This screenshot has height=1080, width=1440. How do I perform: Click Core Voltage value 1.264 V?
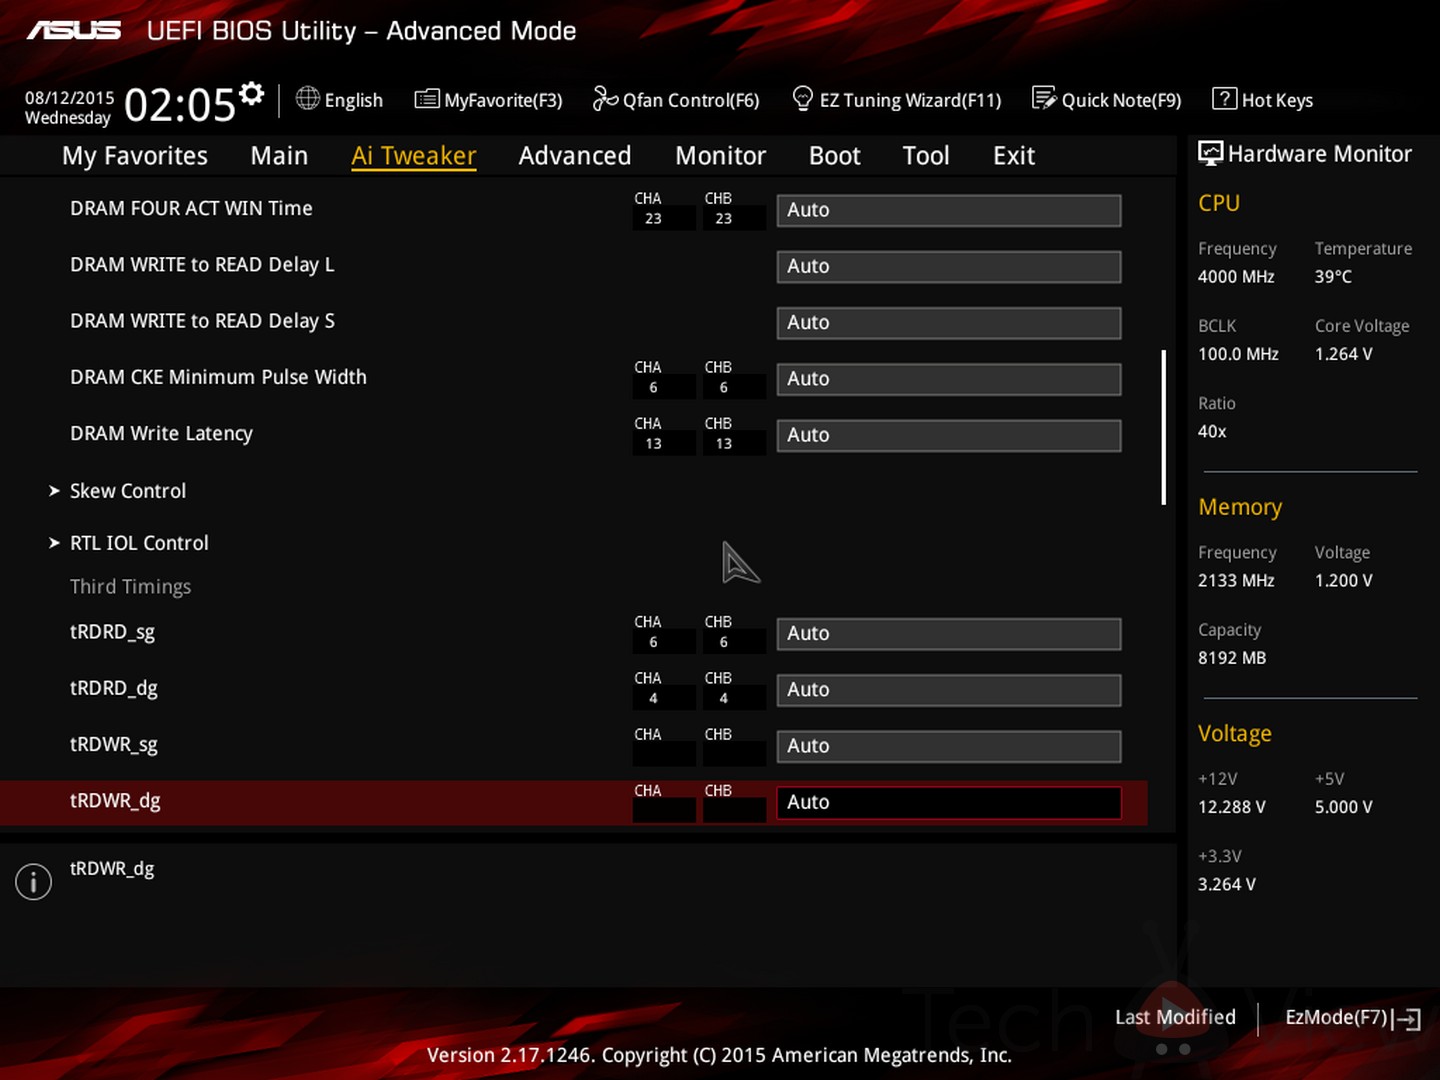pos(1343,354)
